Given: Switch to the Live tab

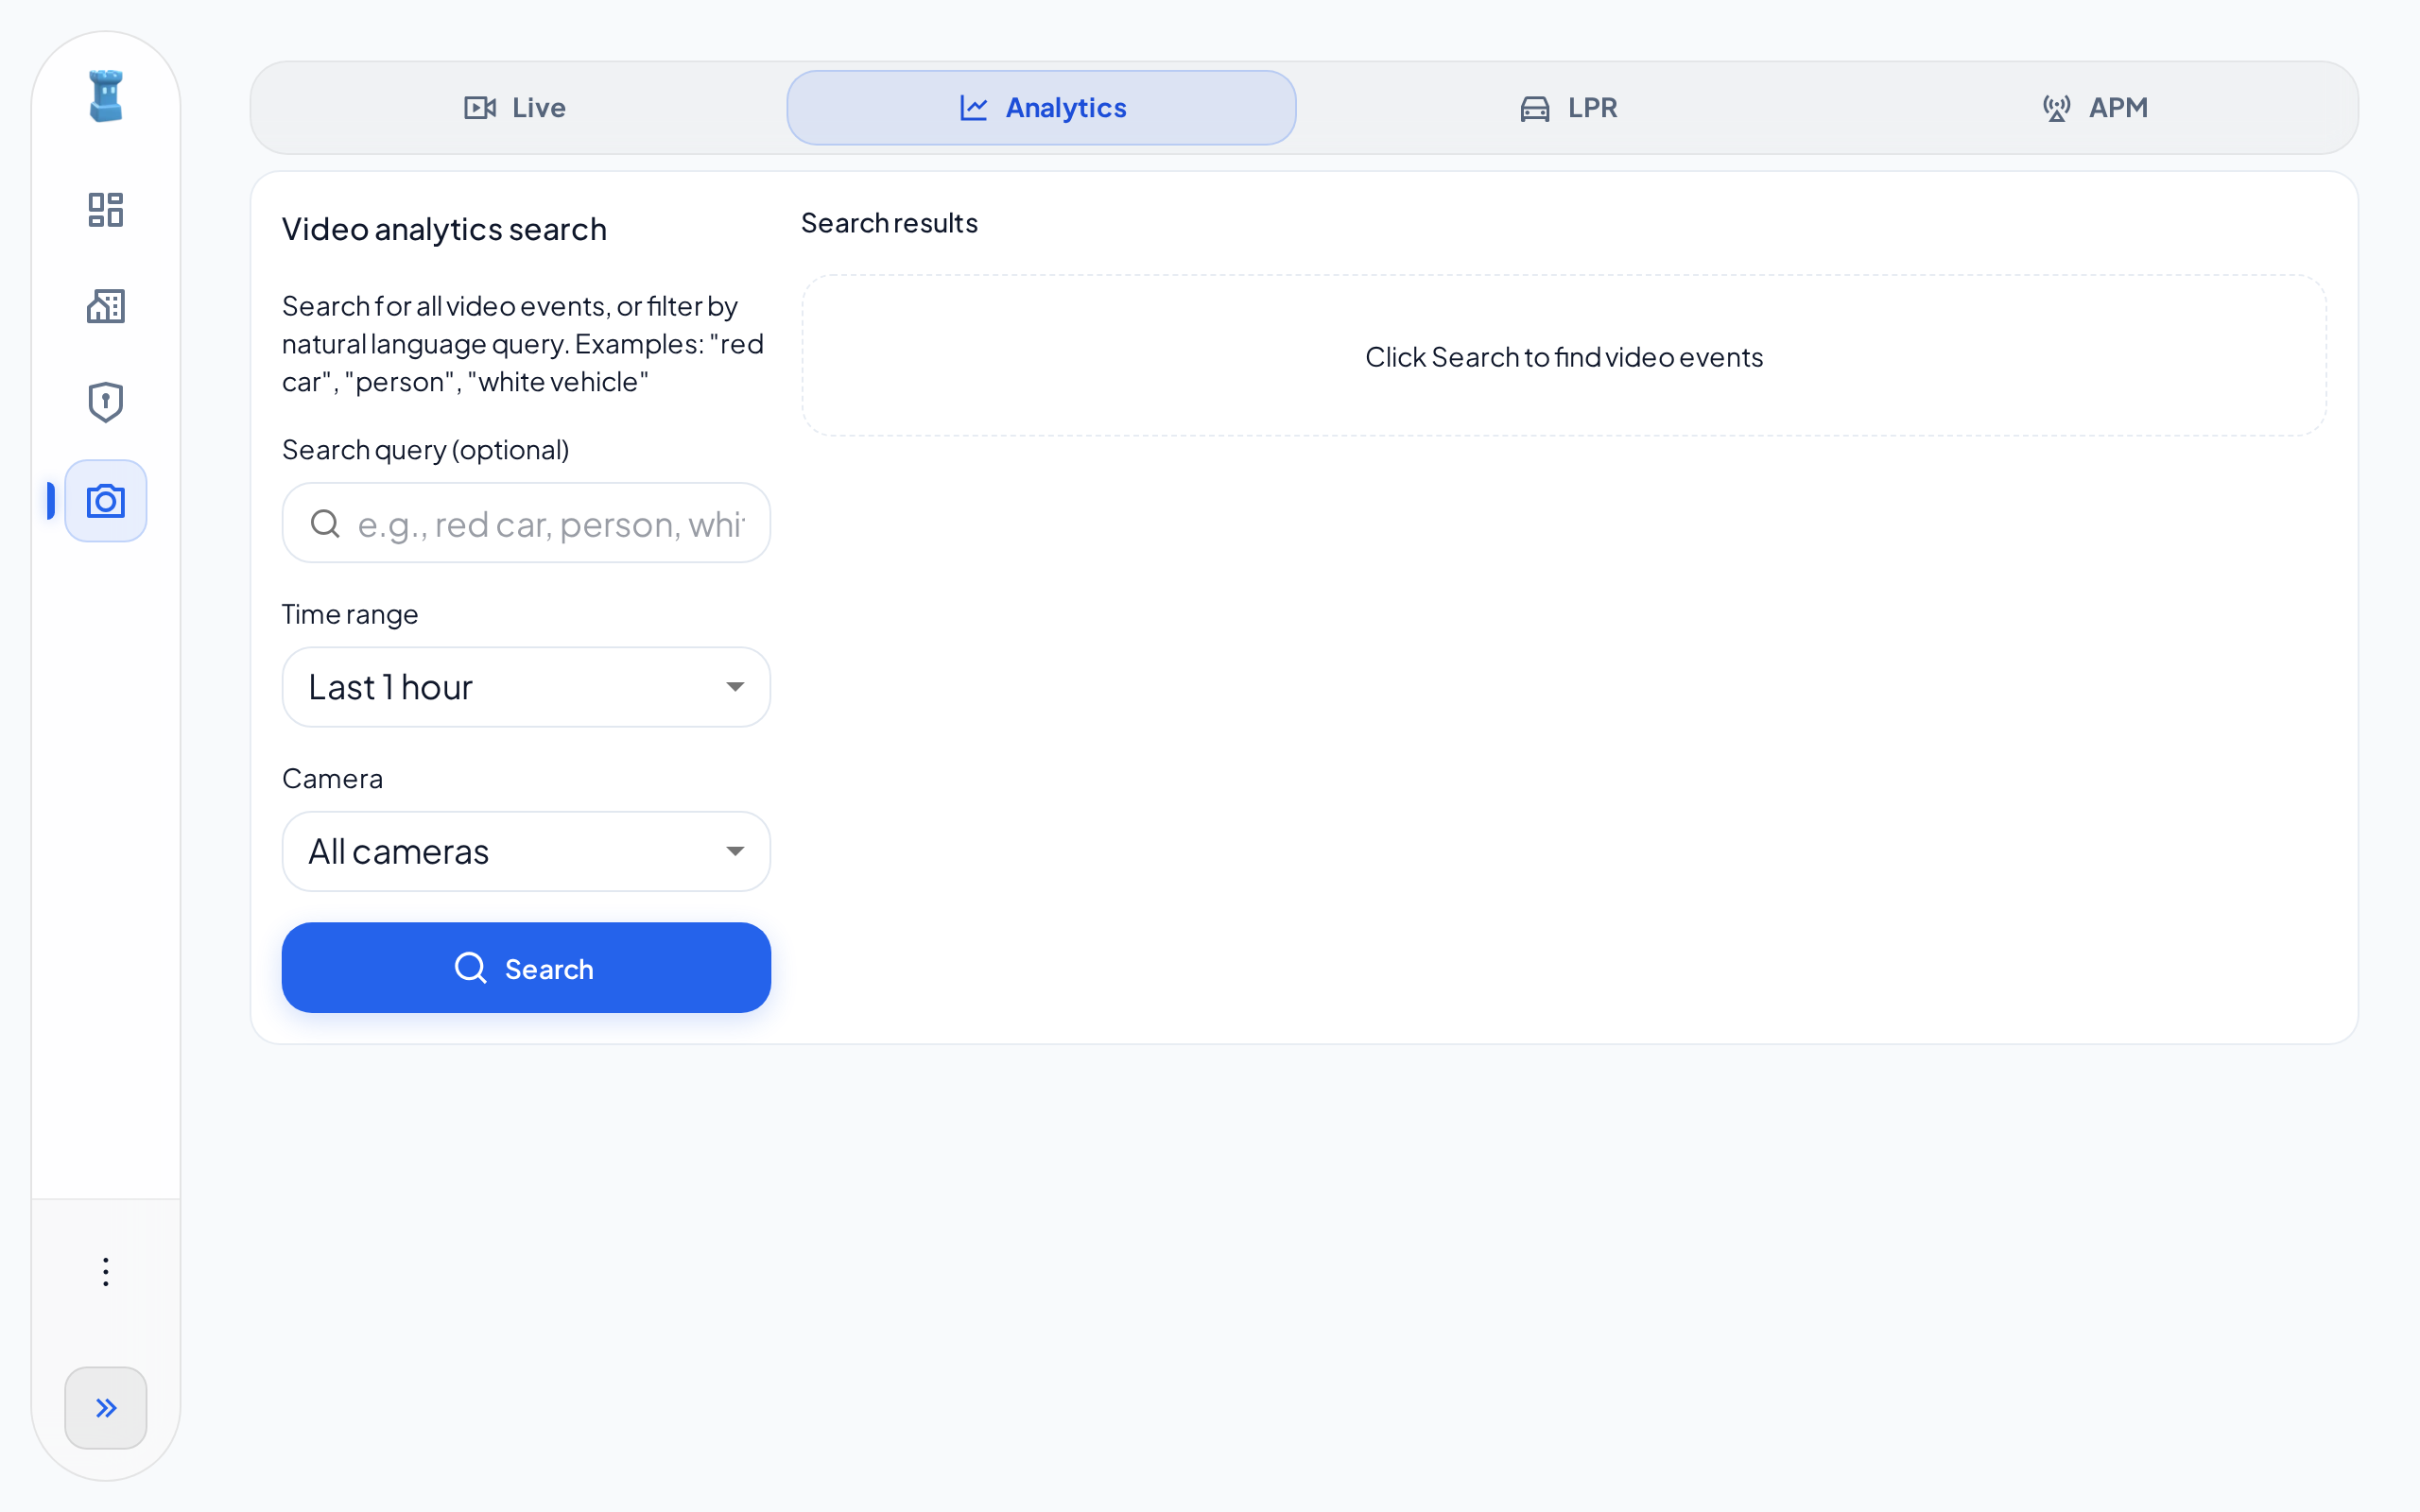Looking at the screenshot, I should 515,108.
